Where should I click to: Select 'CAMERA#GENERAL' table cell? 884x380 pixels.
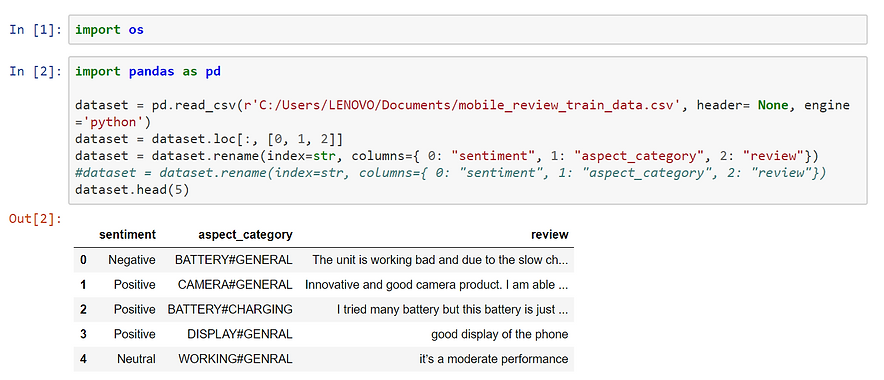point(235,285)
